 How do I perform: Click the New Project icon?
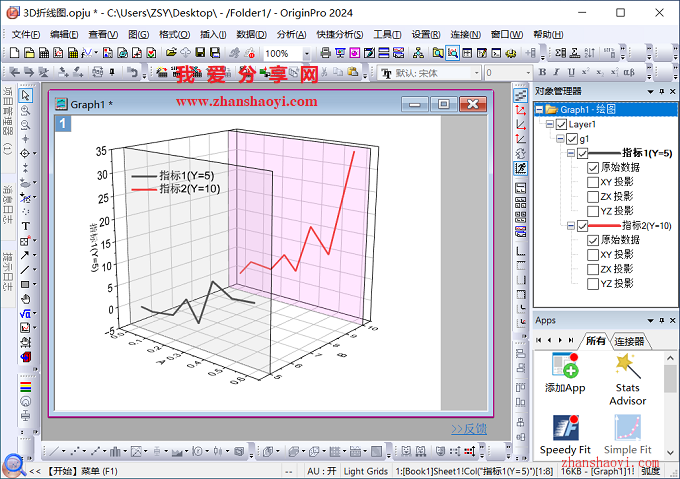pyautogui.click(x=14, y=53)
